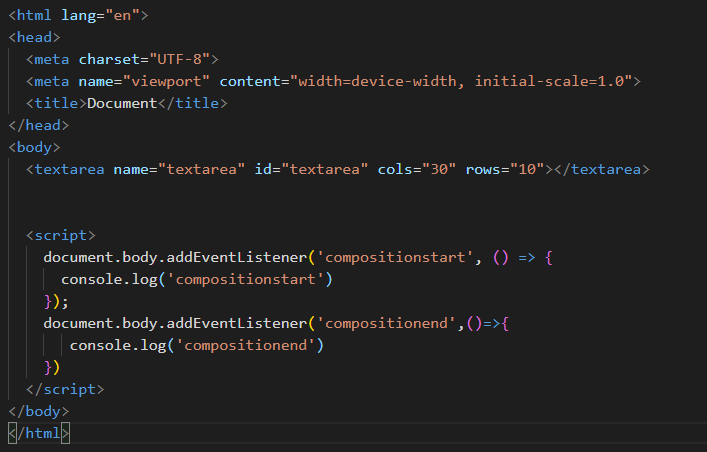Click the arrow => after compositionstart

coord(527,258)
